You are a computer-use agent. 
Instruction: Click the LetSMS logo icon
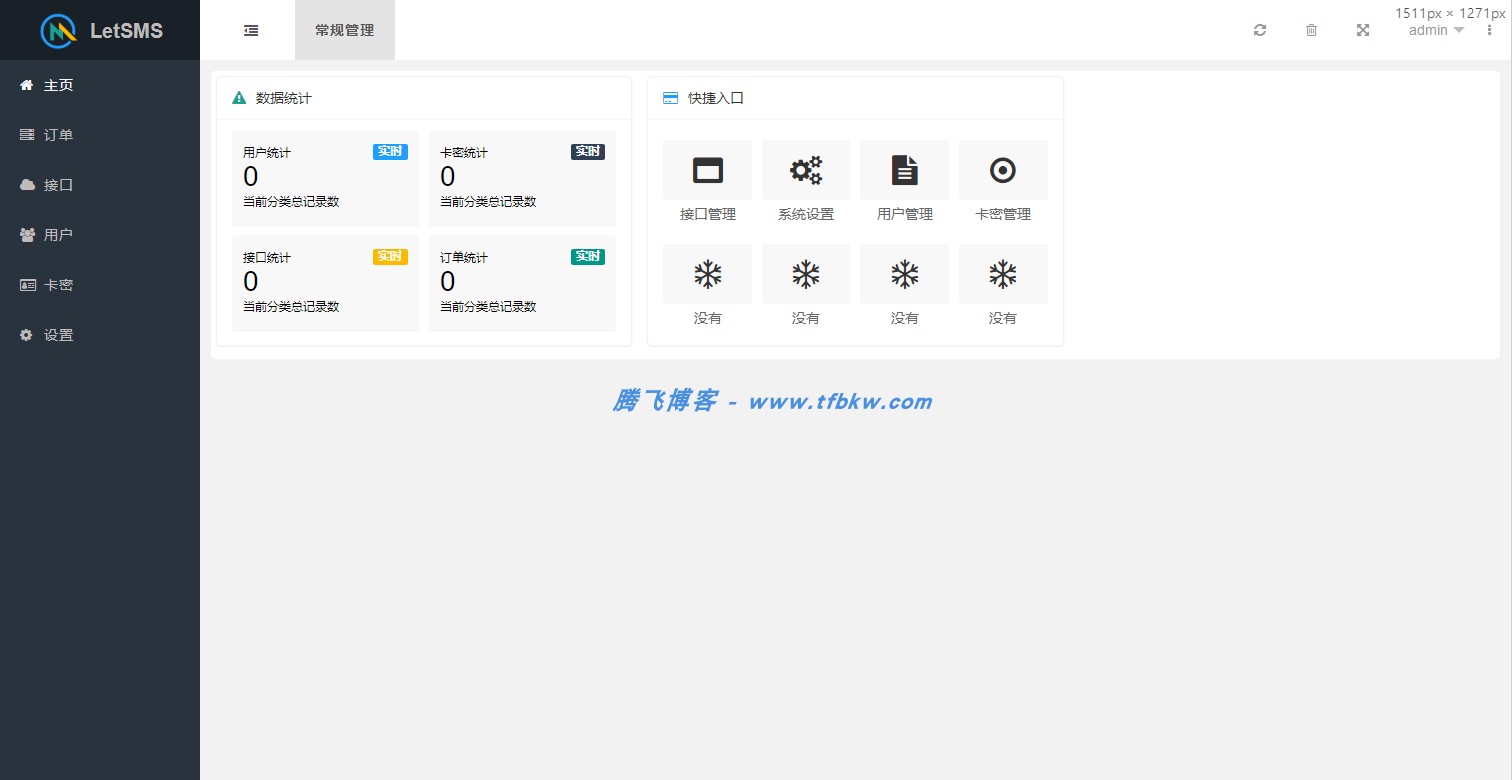[58, 31]
